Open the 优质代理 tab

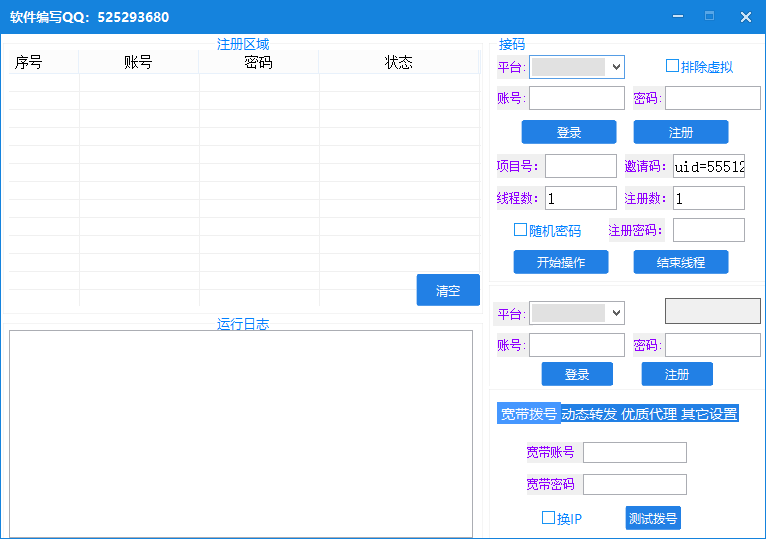pos(649,414)
